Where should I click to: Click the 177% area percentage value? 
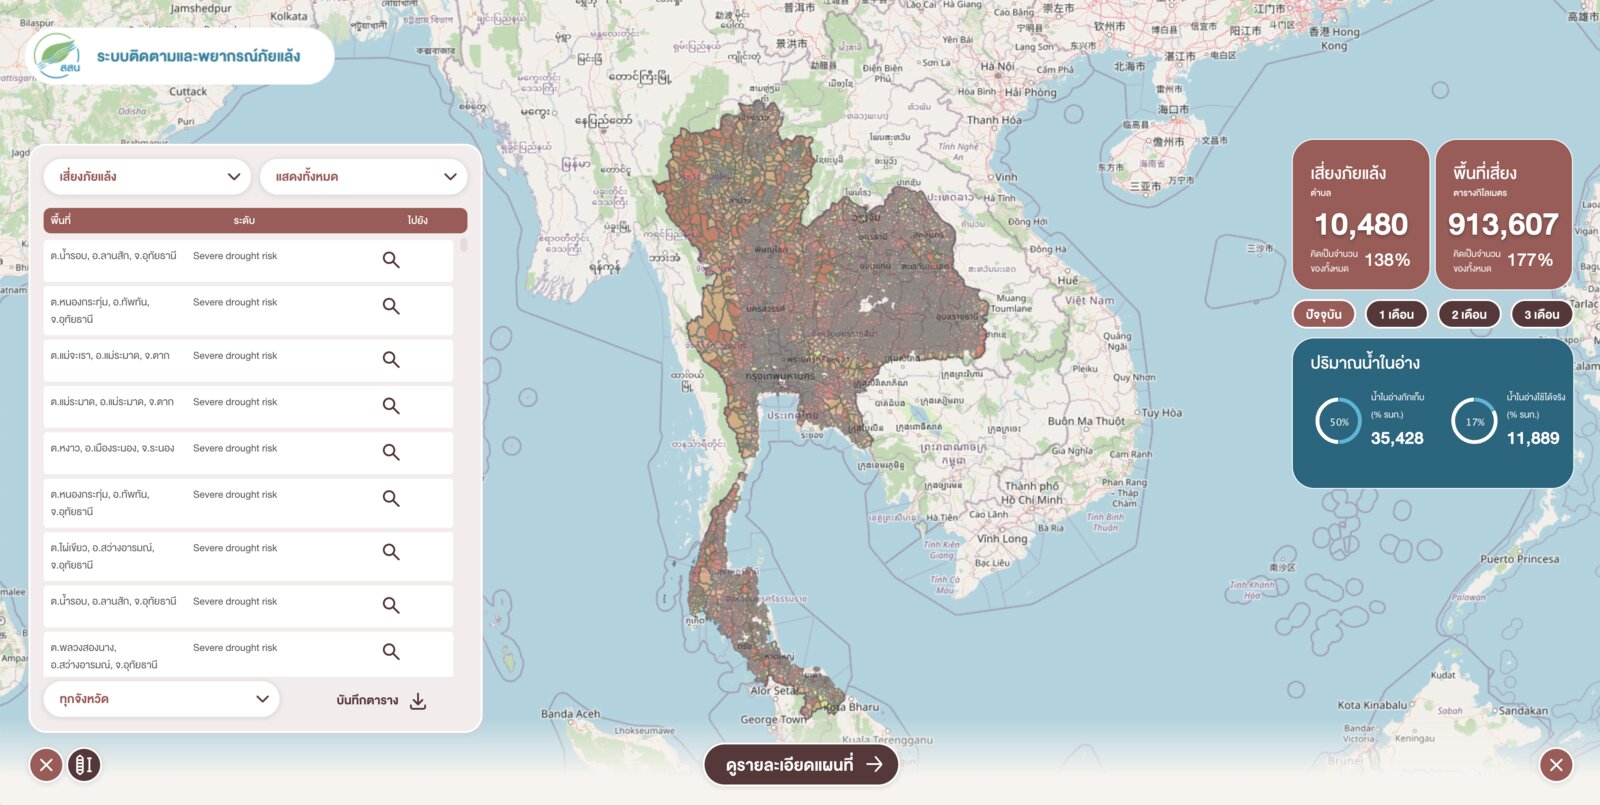[1530, 260]
